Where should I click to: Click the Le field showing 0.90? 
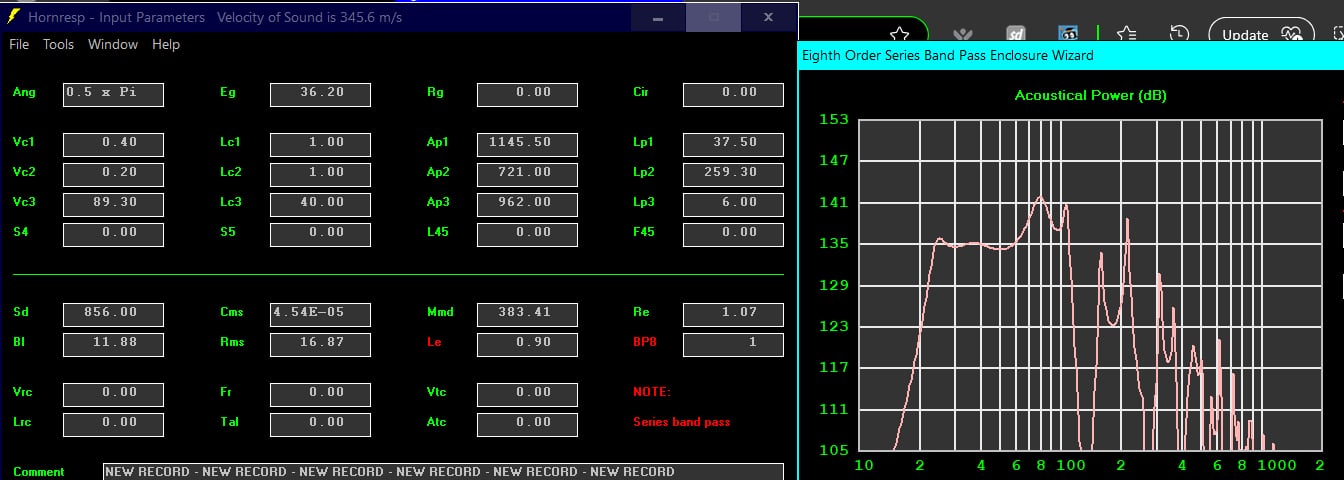pyautogui.click(x=527, y=345)
